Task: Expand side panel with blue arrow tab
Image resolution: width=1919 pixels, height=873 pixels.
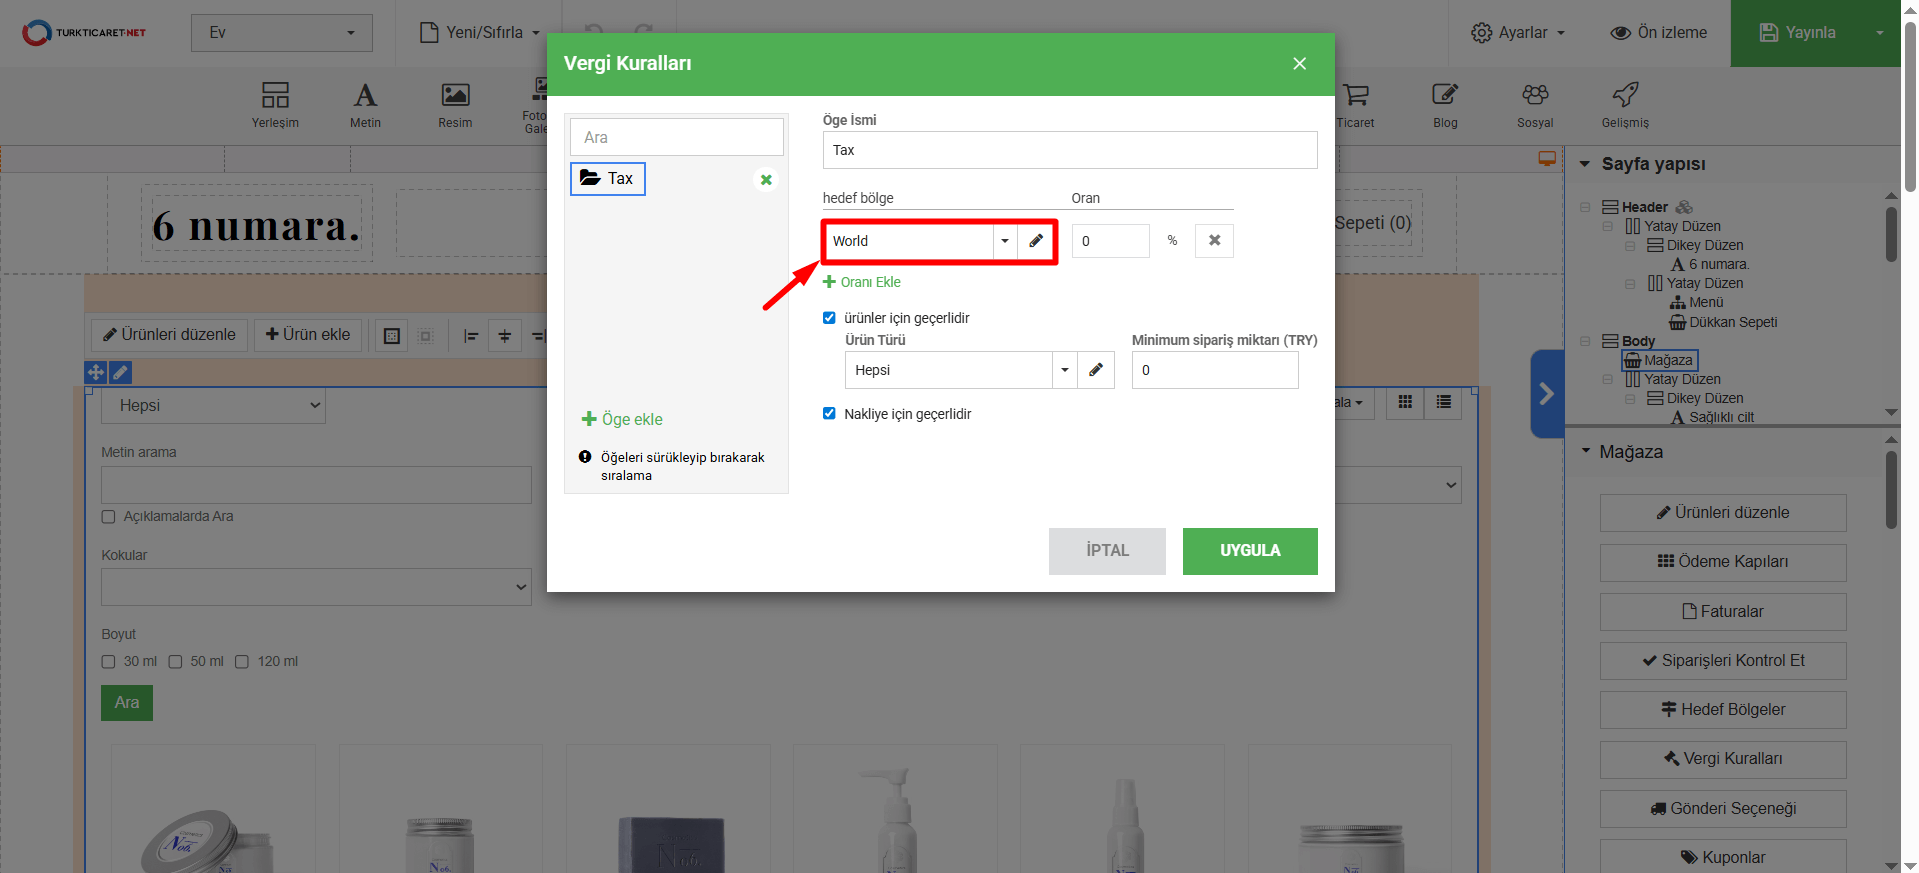Action: (x=1546, y=393)
